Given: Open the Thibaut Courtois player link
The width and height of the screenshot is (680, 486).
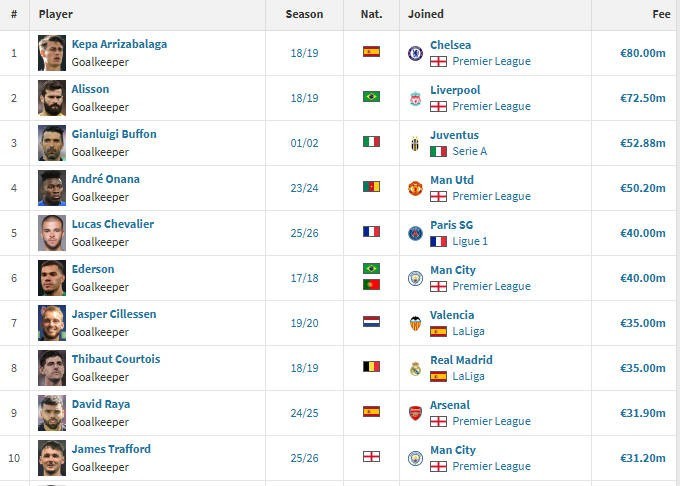Looking at the screenshot, I should (x=116, y=359).
